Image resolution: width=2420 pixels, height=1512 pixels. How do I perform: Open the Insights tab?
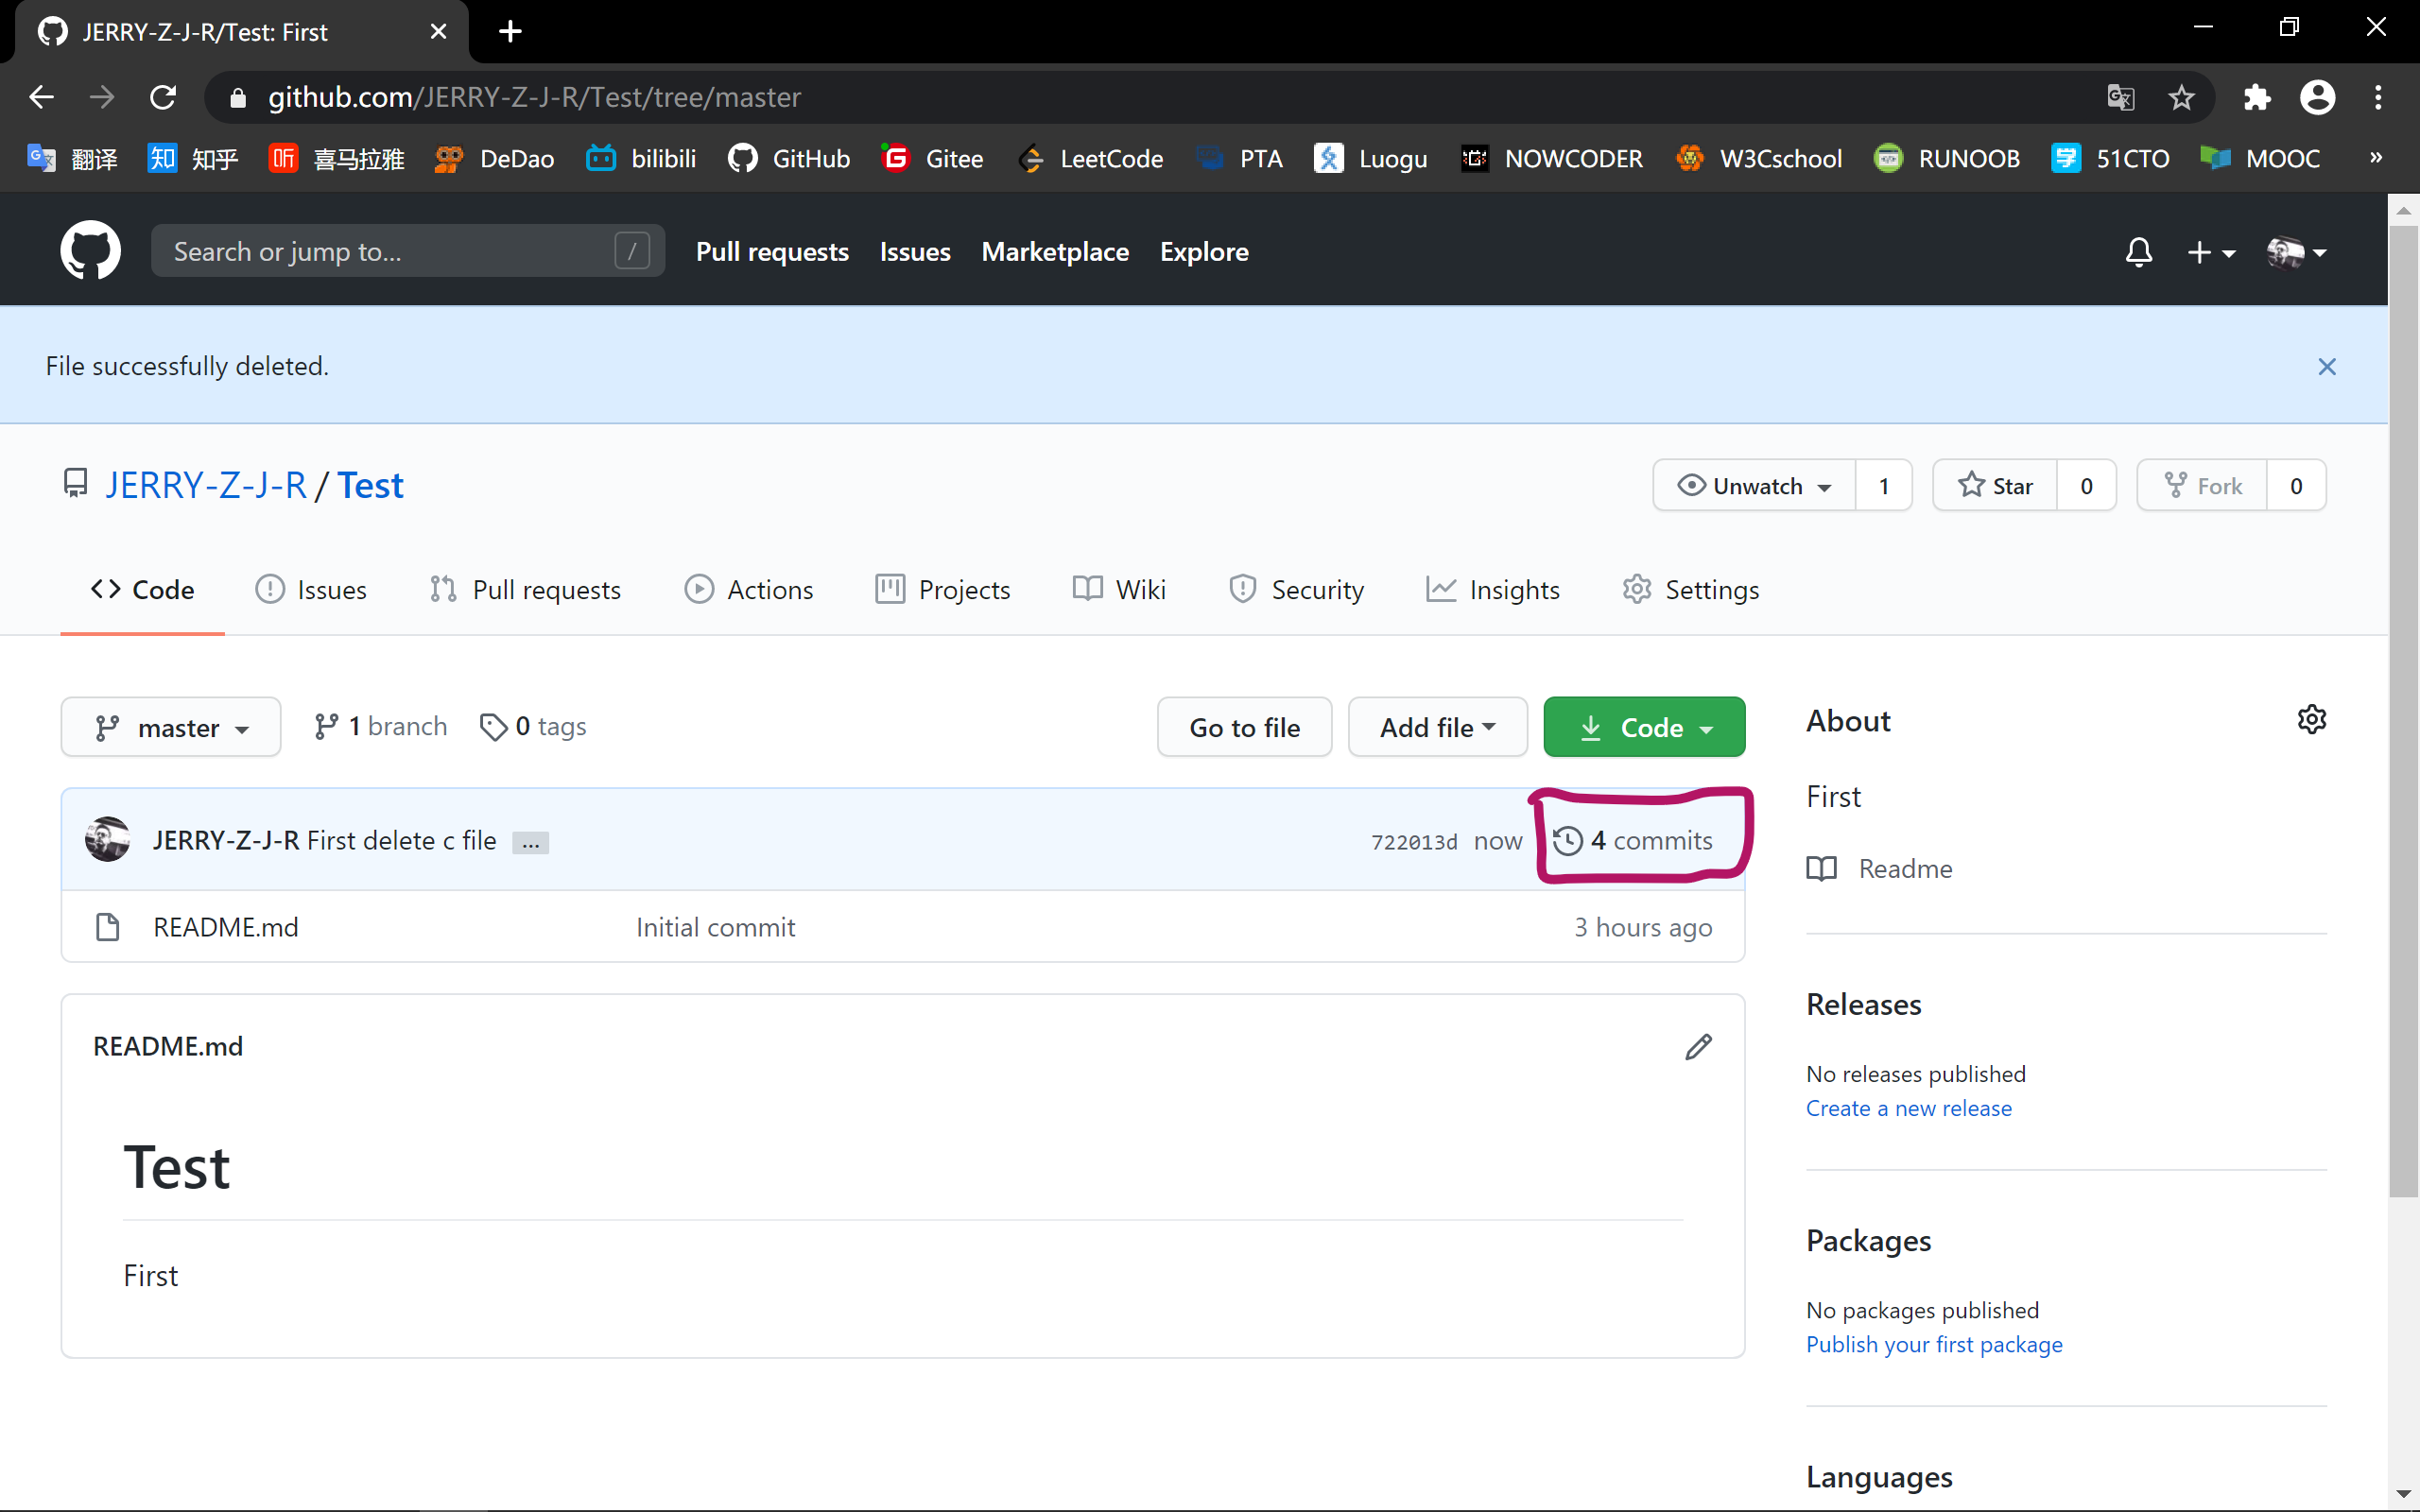[x=1493, y=590]
